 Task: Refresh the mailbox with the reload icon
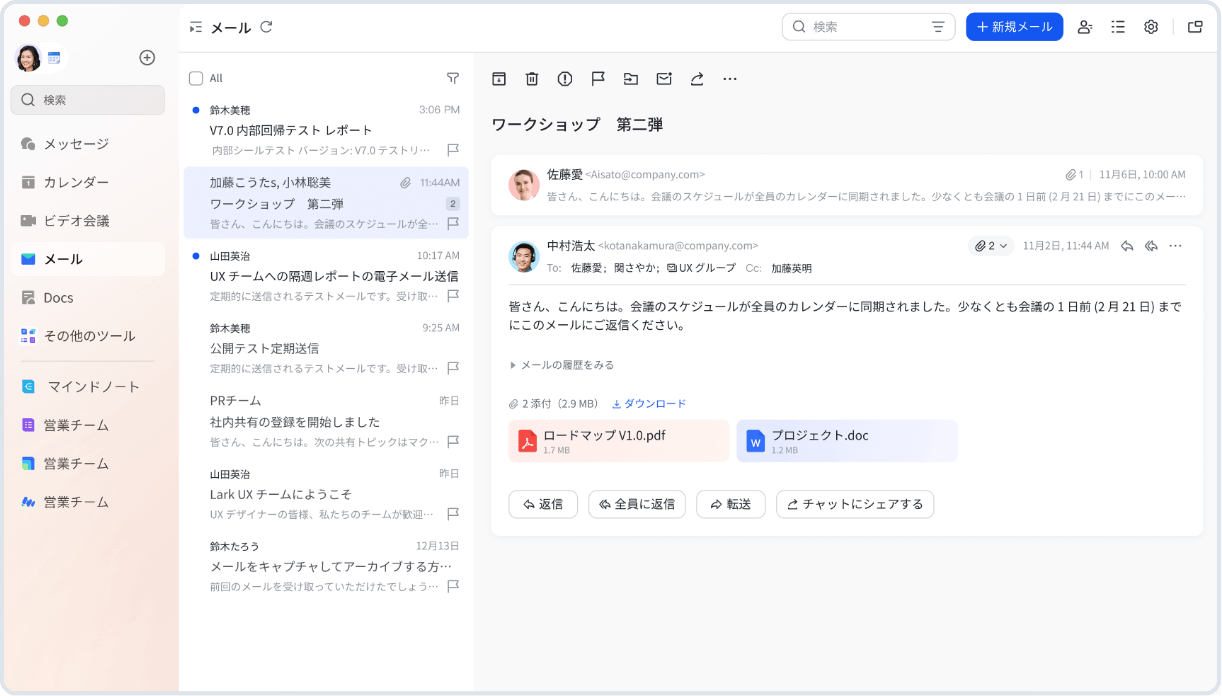(266, 27)
